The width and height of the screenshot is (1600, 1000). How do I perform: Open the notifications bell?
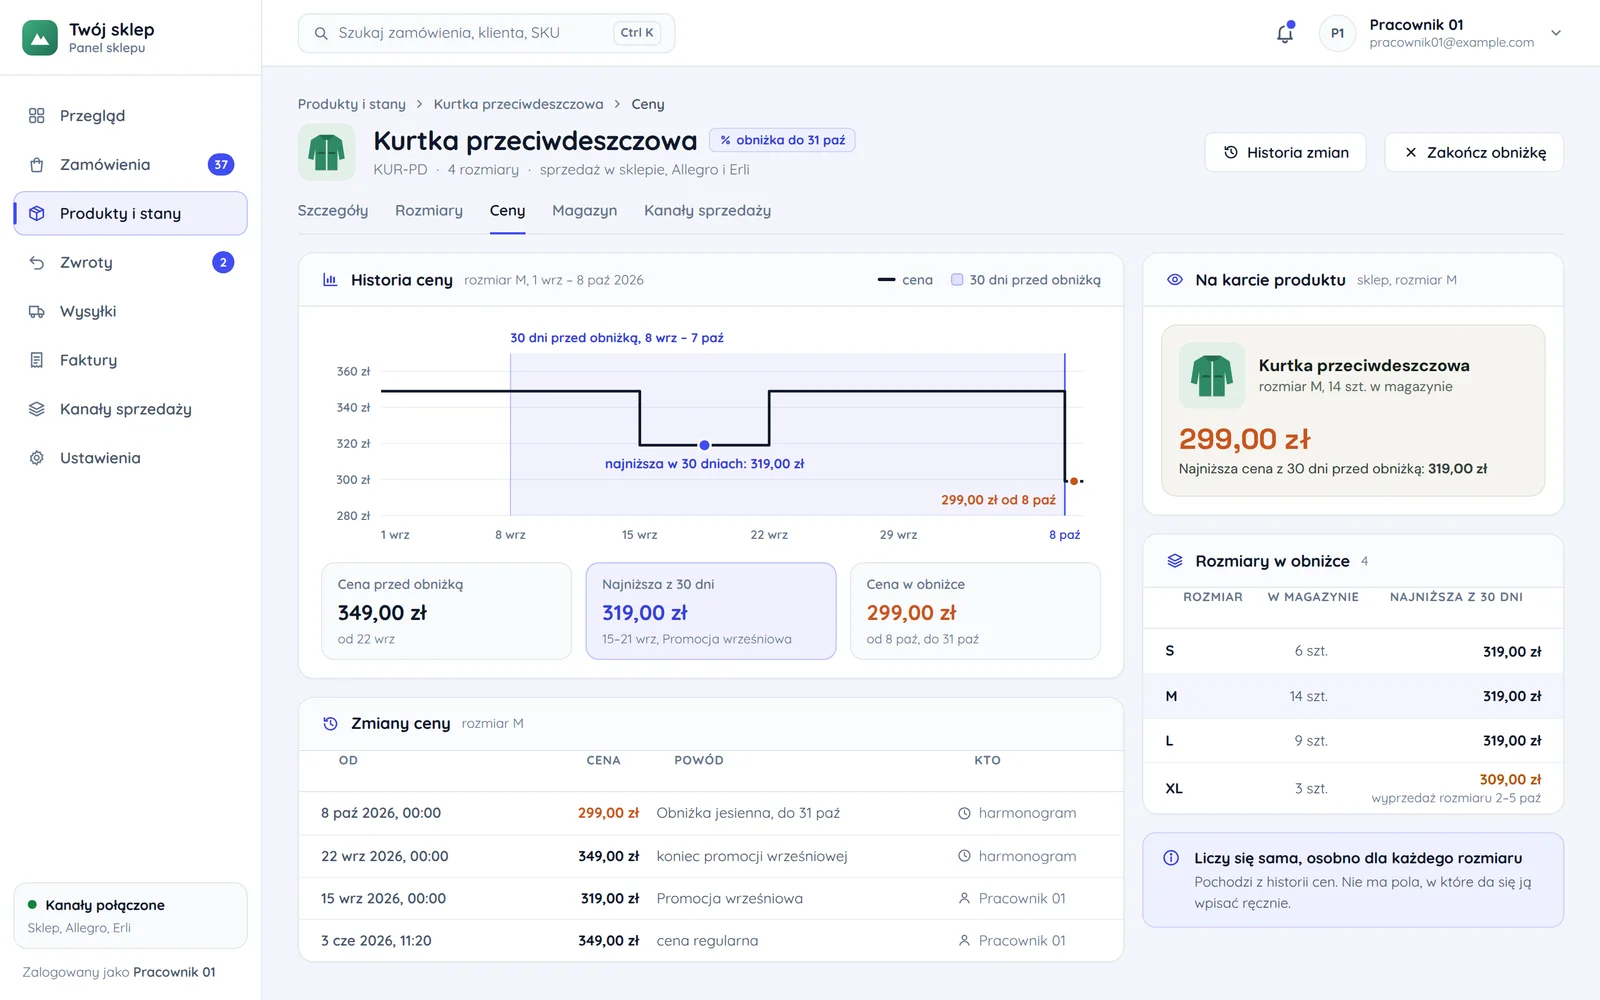[x=1285, y=33]
